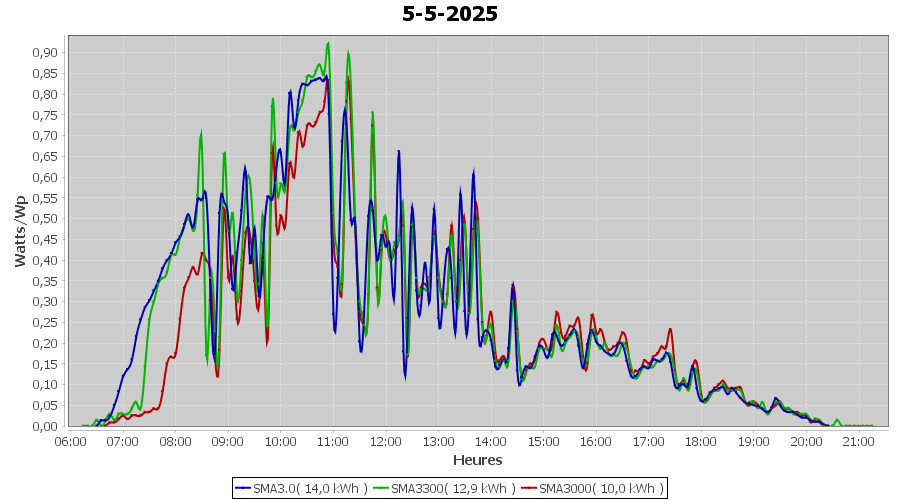Click the 15:00 time axis label
This screenshot has height=500, width=900.
tap(544, 441)
